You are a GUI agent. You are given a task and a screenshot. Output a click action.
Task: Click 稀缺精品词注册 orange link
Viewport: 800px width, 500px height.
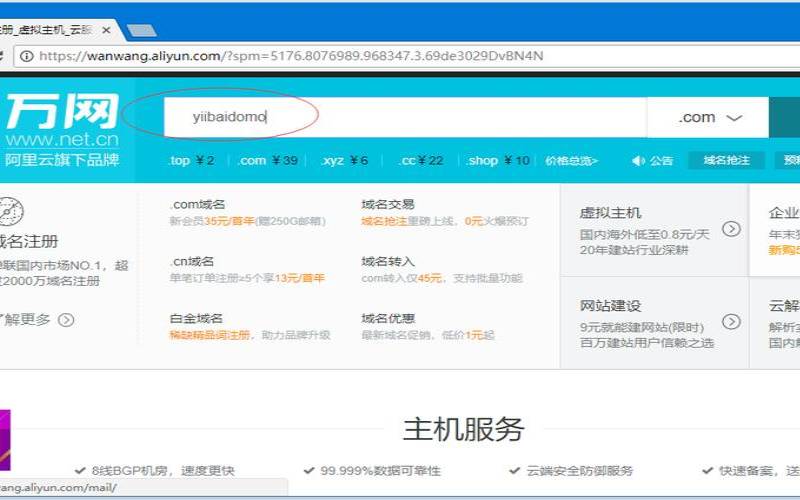[x=210, y=335]
